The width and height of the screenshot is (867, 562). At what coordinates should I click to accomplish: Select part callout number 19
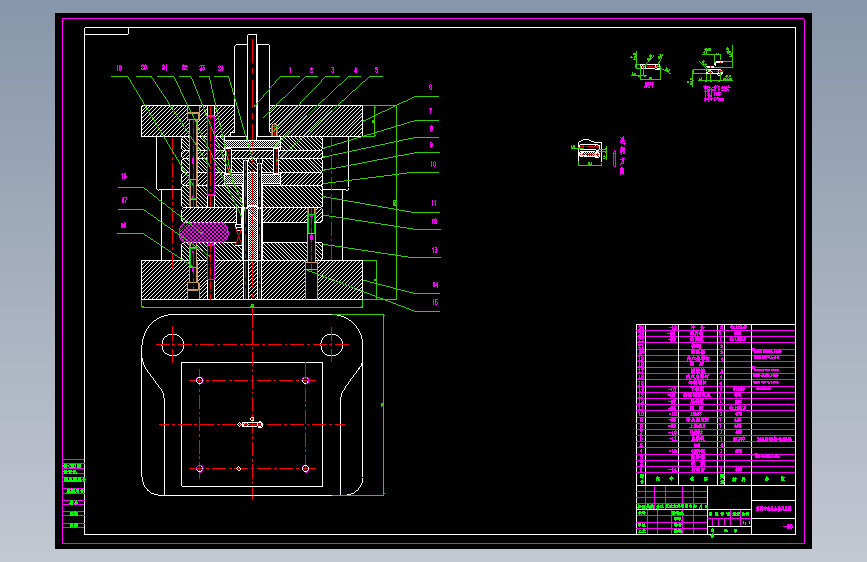(x=119, y=68)
